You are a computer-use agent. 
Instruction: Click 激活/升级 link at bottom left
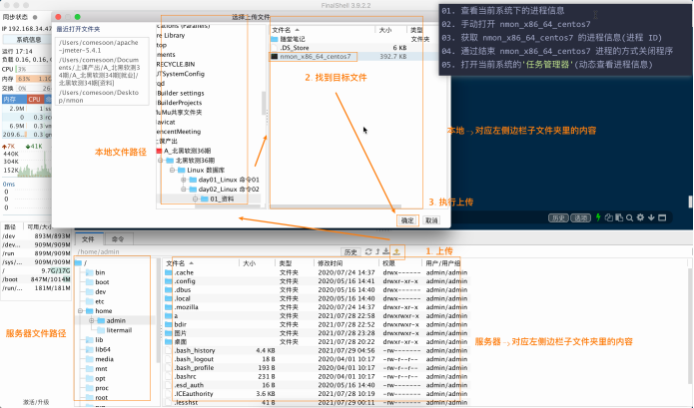[x=36, y=402]
